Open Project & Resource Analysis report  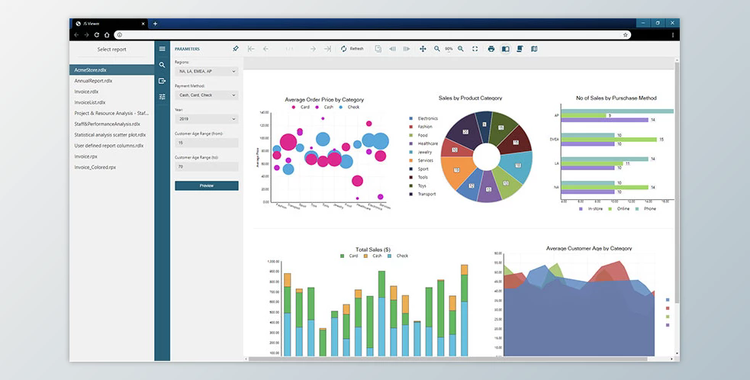pos(111,113)
